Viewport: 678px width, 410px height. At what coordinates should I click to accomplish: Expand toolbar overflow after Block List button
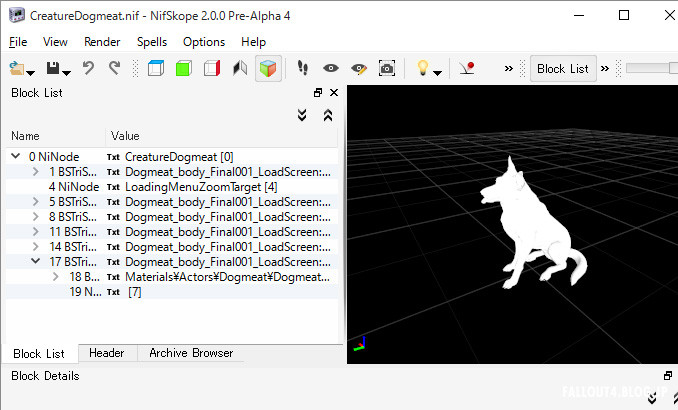pyautogui.click(x=605, y=68)
